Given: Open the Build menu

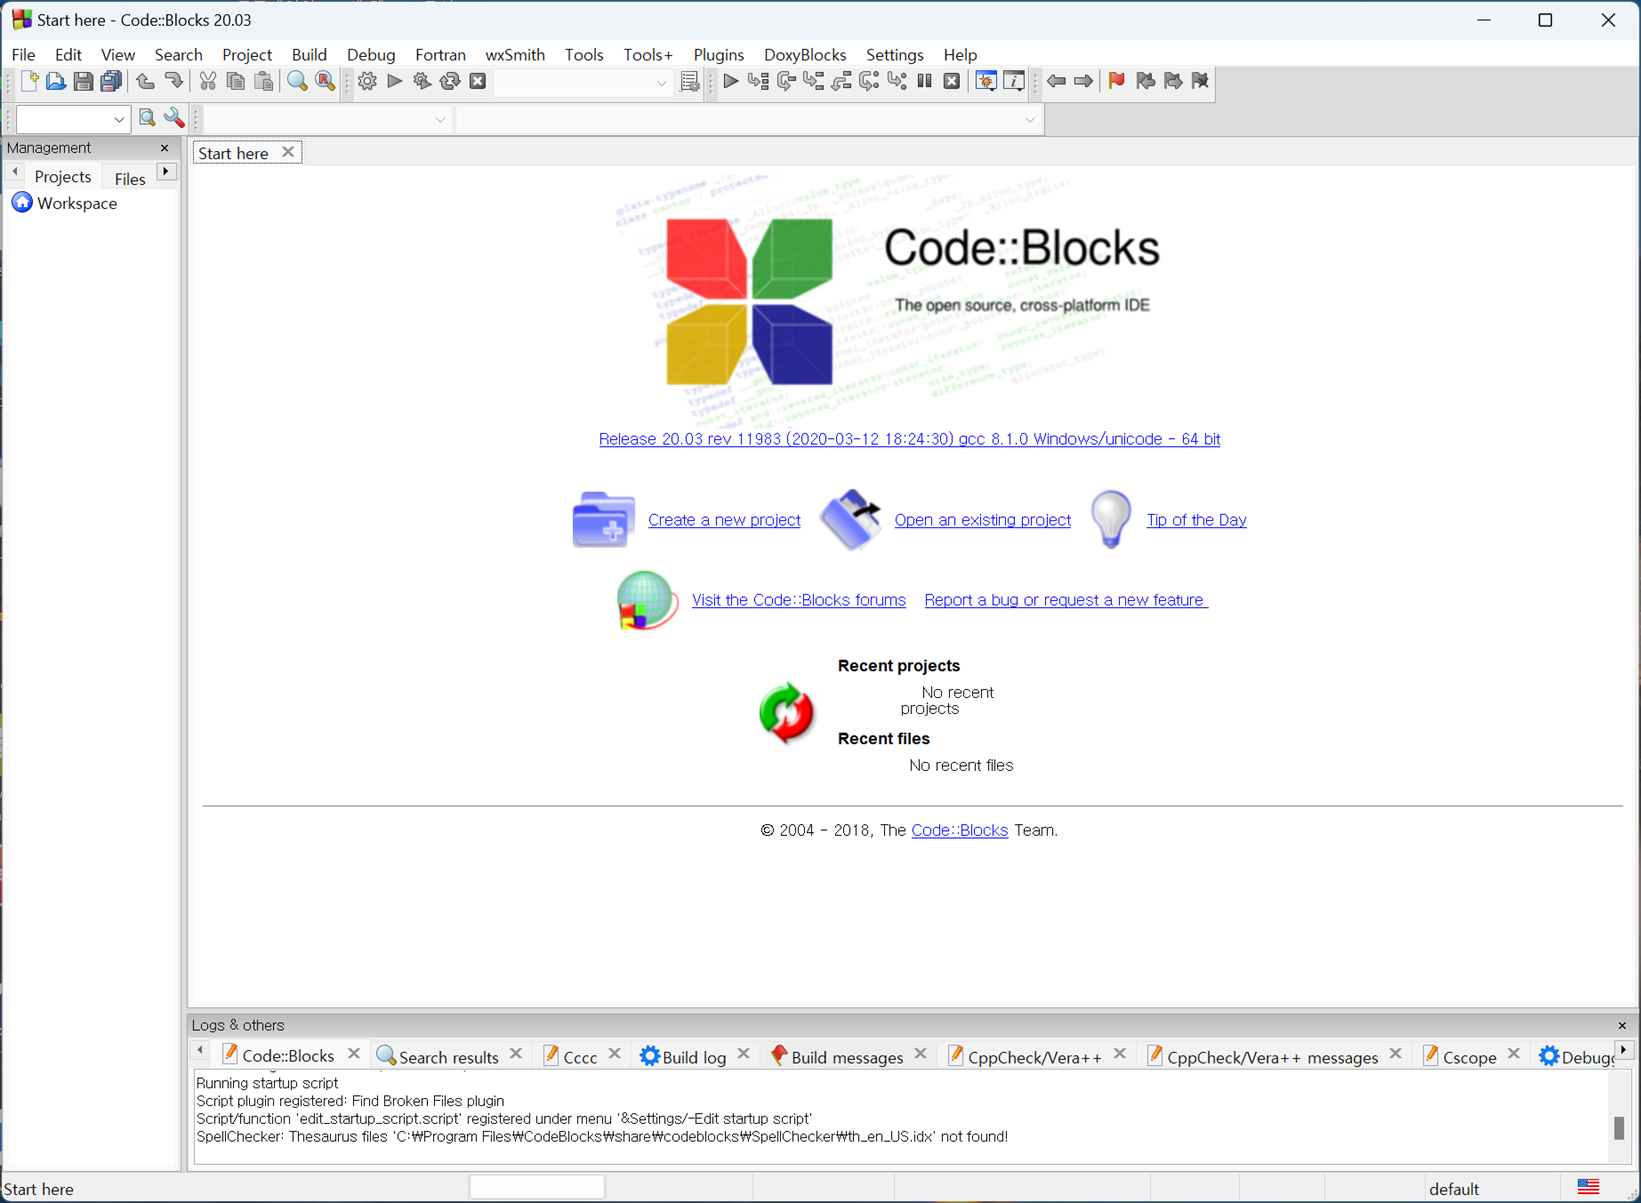Looking at the screenshot, I should (309, 54).
